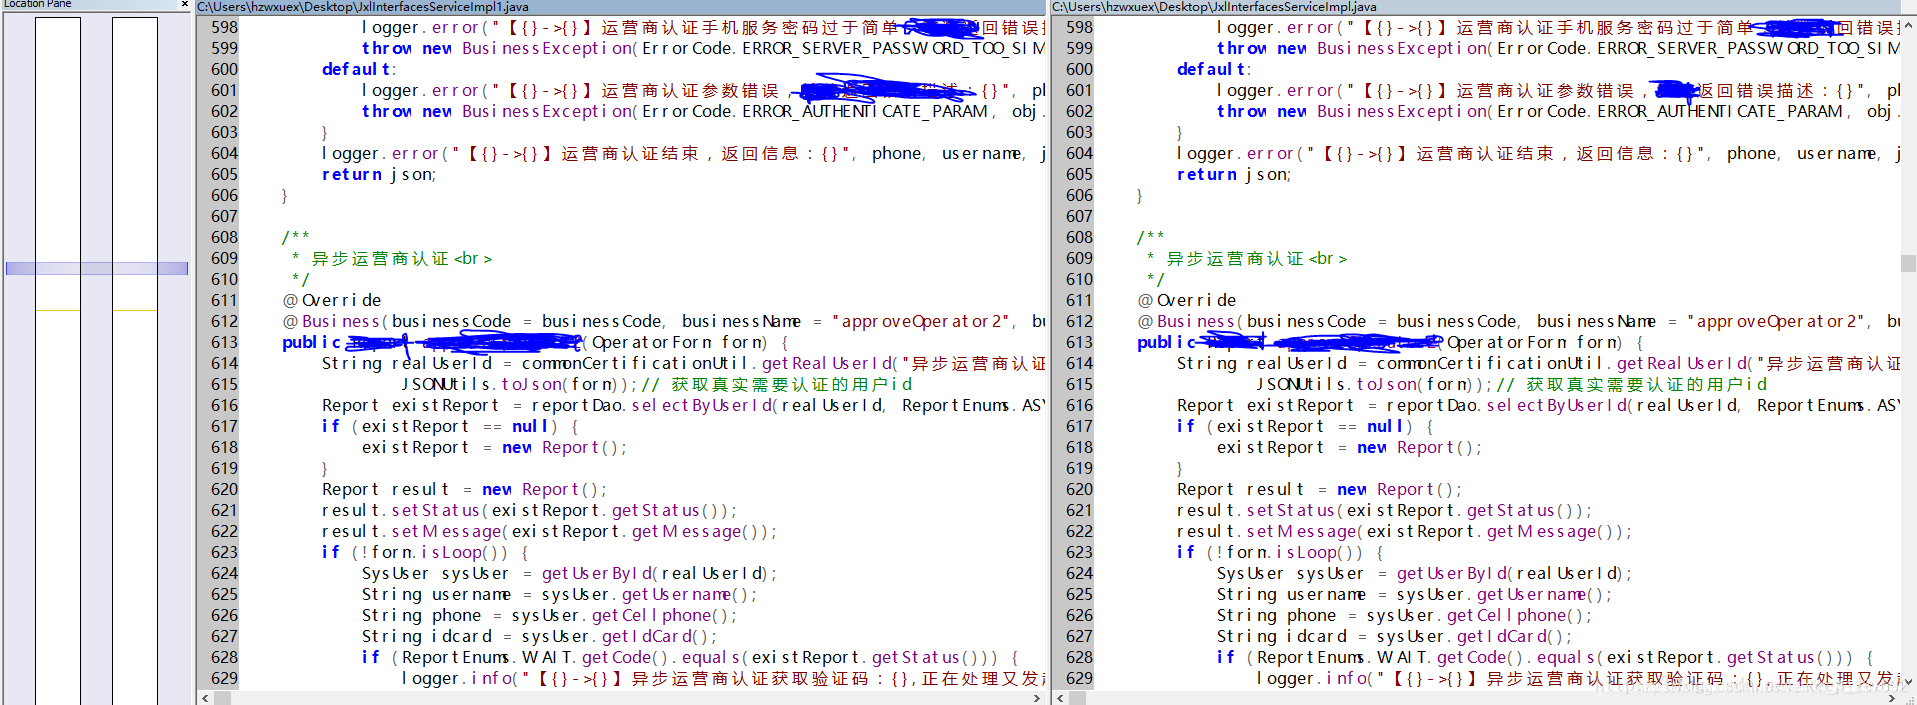Click line number 601 in the Impl1.java pane
The width and height of the screenshot is (1917, 705).
pyautogui.click(x=224, y=90)
